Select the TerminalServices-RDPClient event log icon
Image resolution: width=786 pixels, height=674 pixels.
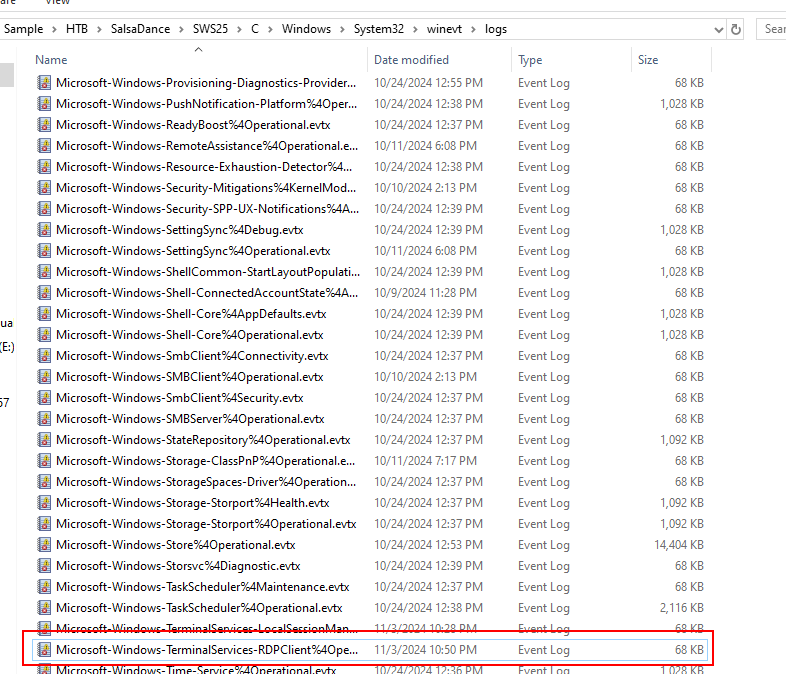point(44,650)
